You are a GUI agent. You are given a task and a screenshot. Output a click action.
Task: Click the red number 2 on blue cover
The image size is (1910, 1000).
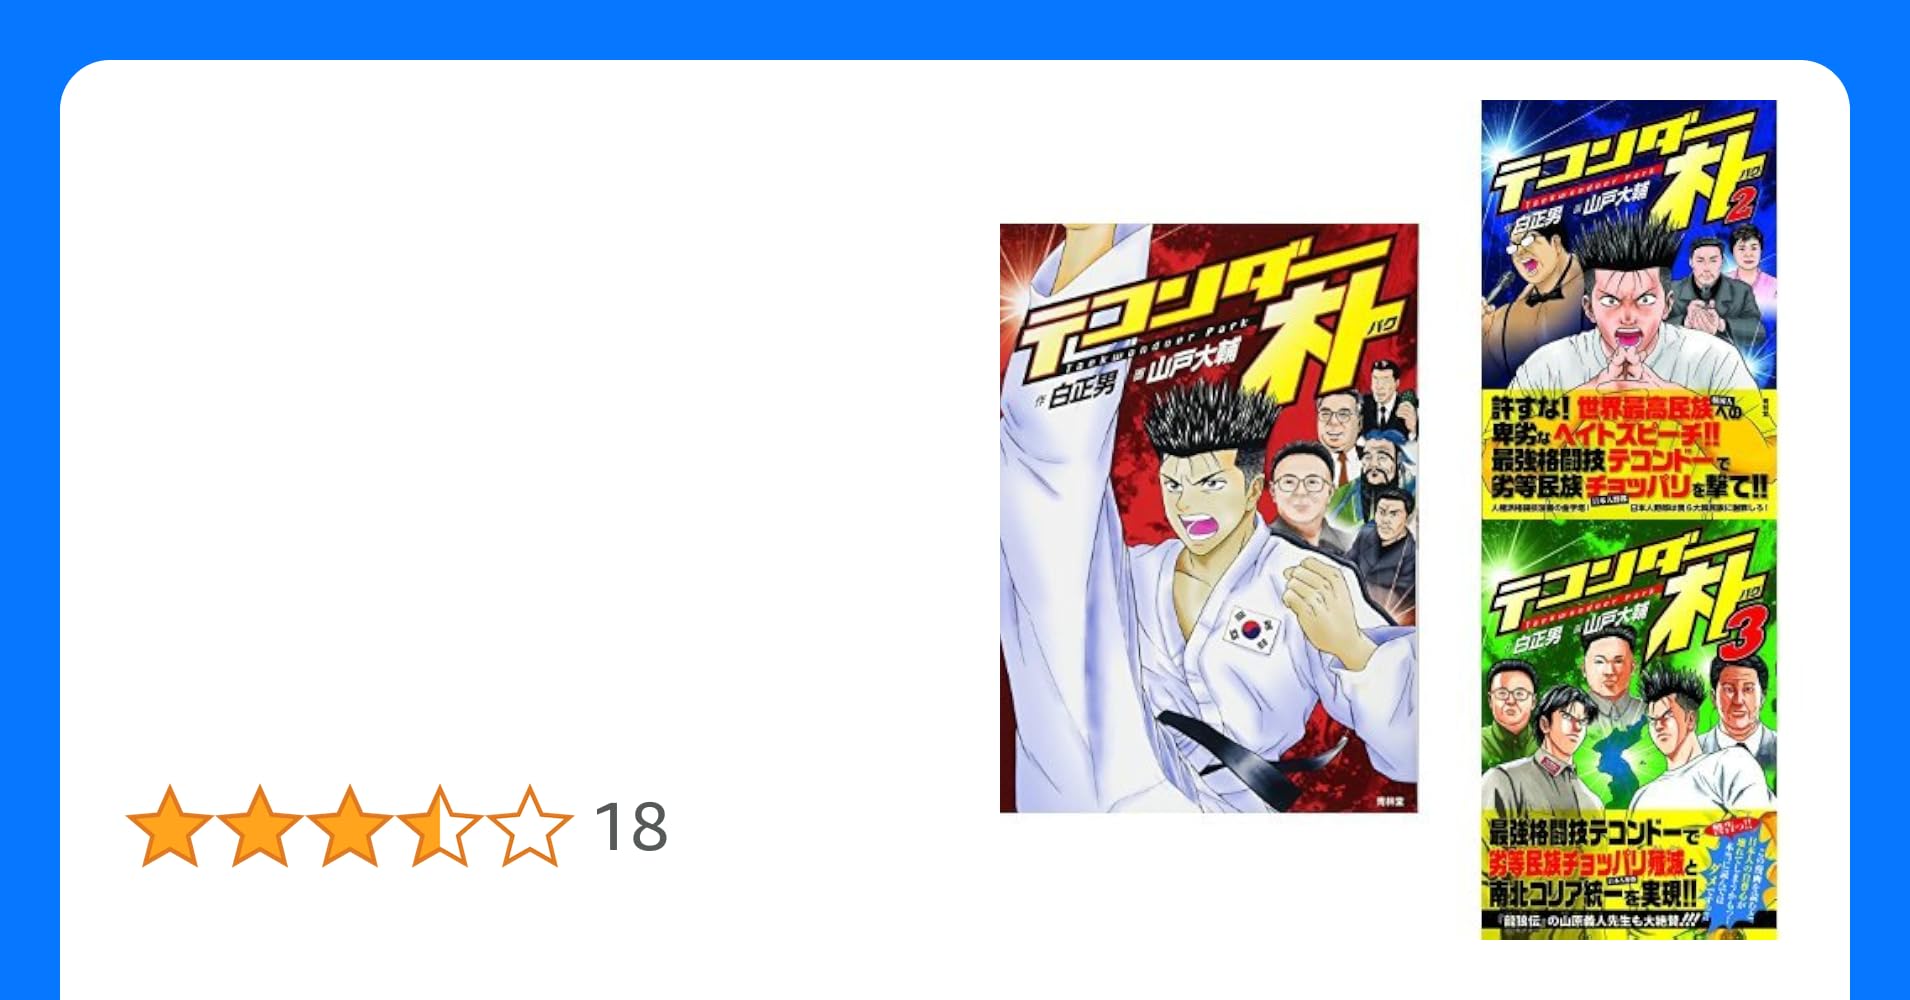pos(1738,204)
